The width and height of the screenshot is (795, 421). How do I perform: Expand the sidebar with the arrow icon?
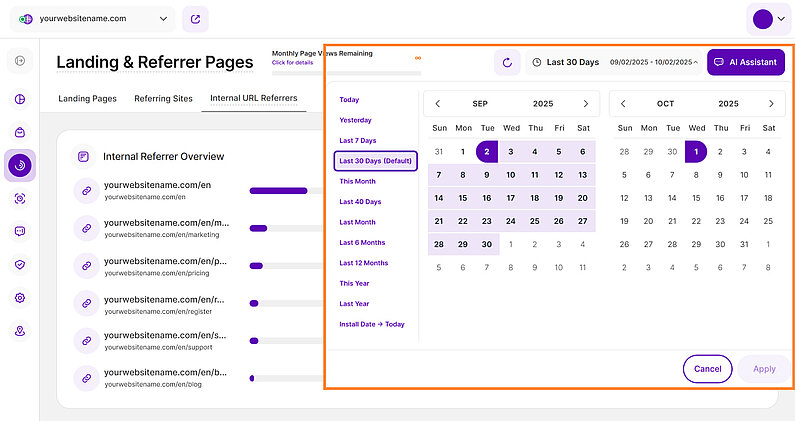[x=20, y=63]
